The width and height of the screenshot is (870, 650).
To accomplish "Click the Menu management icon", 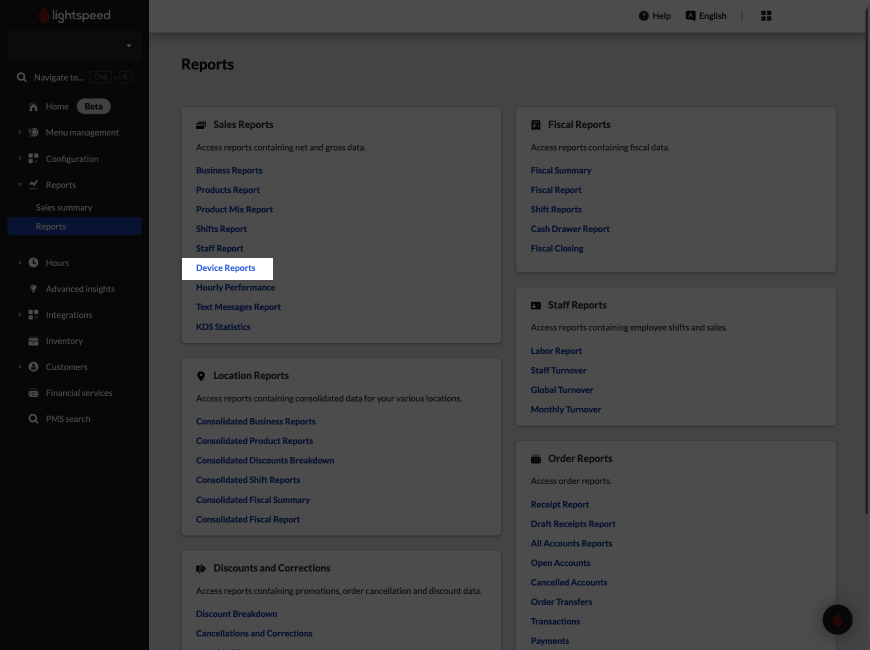I will tap(33, 132).
